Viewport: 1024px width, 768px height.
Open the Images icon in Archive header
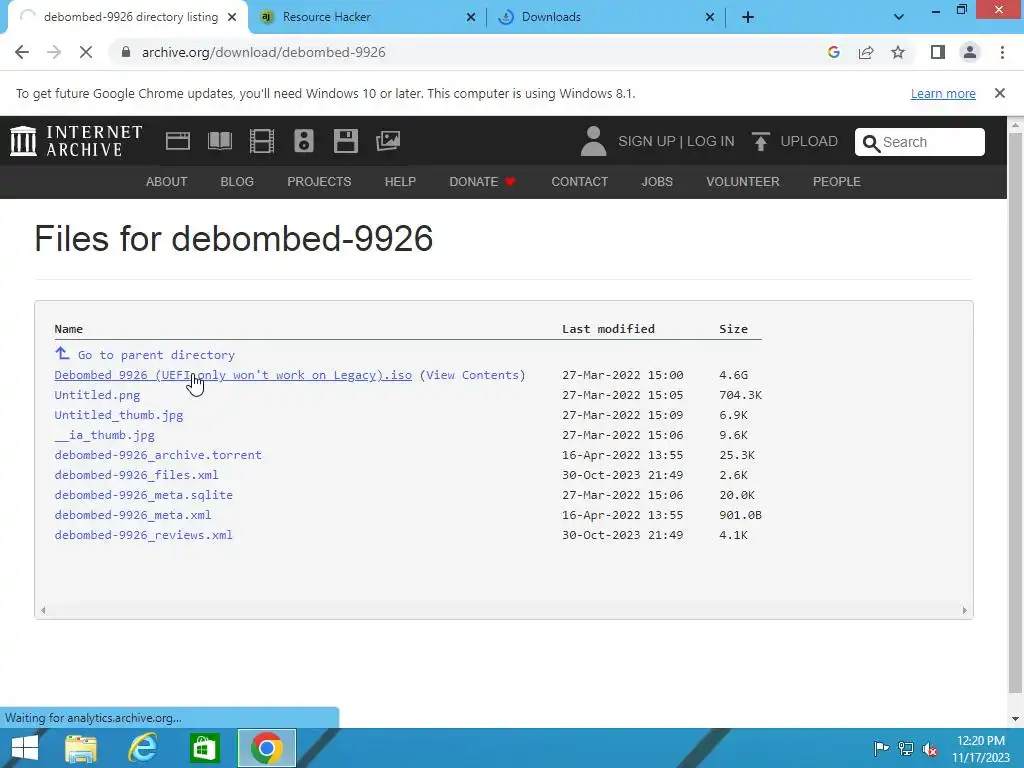(388, 141)
